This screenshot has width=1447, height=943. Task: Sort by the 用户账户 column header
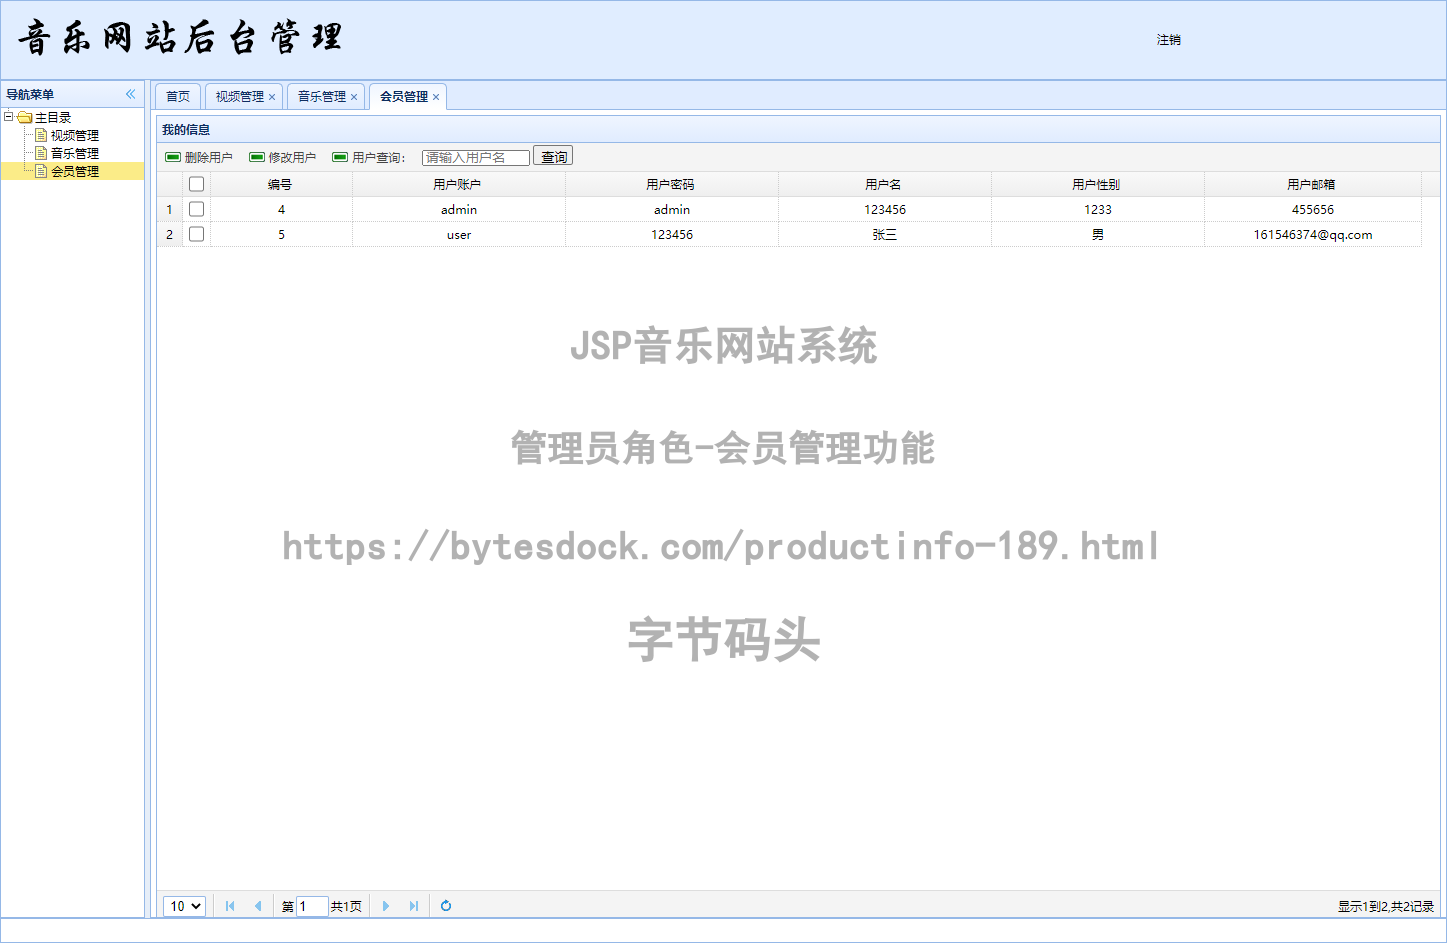click(x=459, y=184)
